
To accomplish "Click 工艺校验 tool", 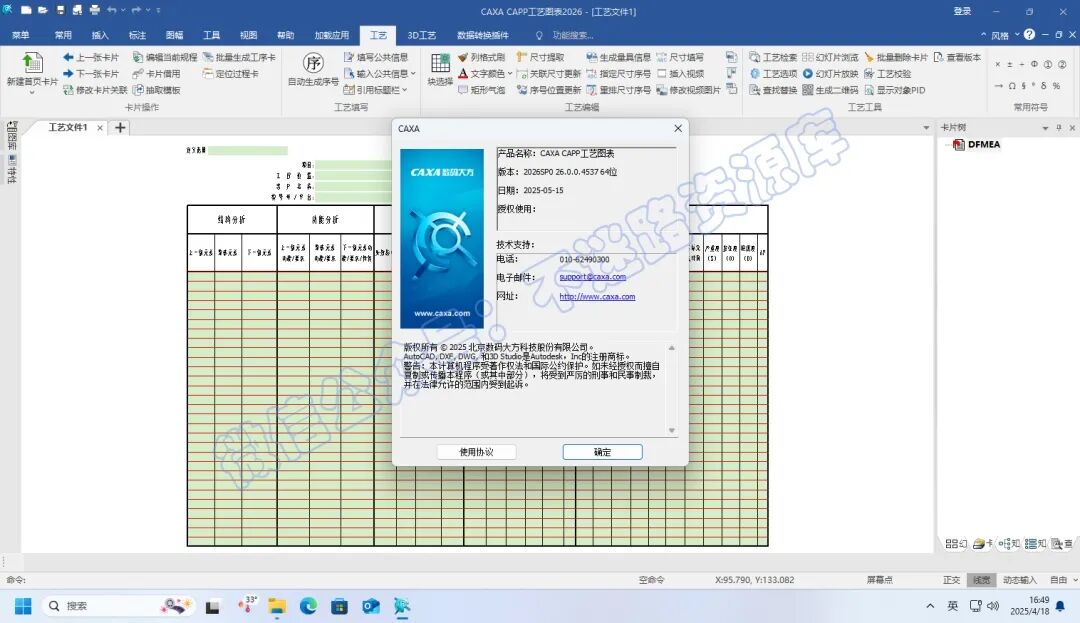I will click(888, 74).
